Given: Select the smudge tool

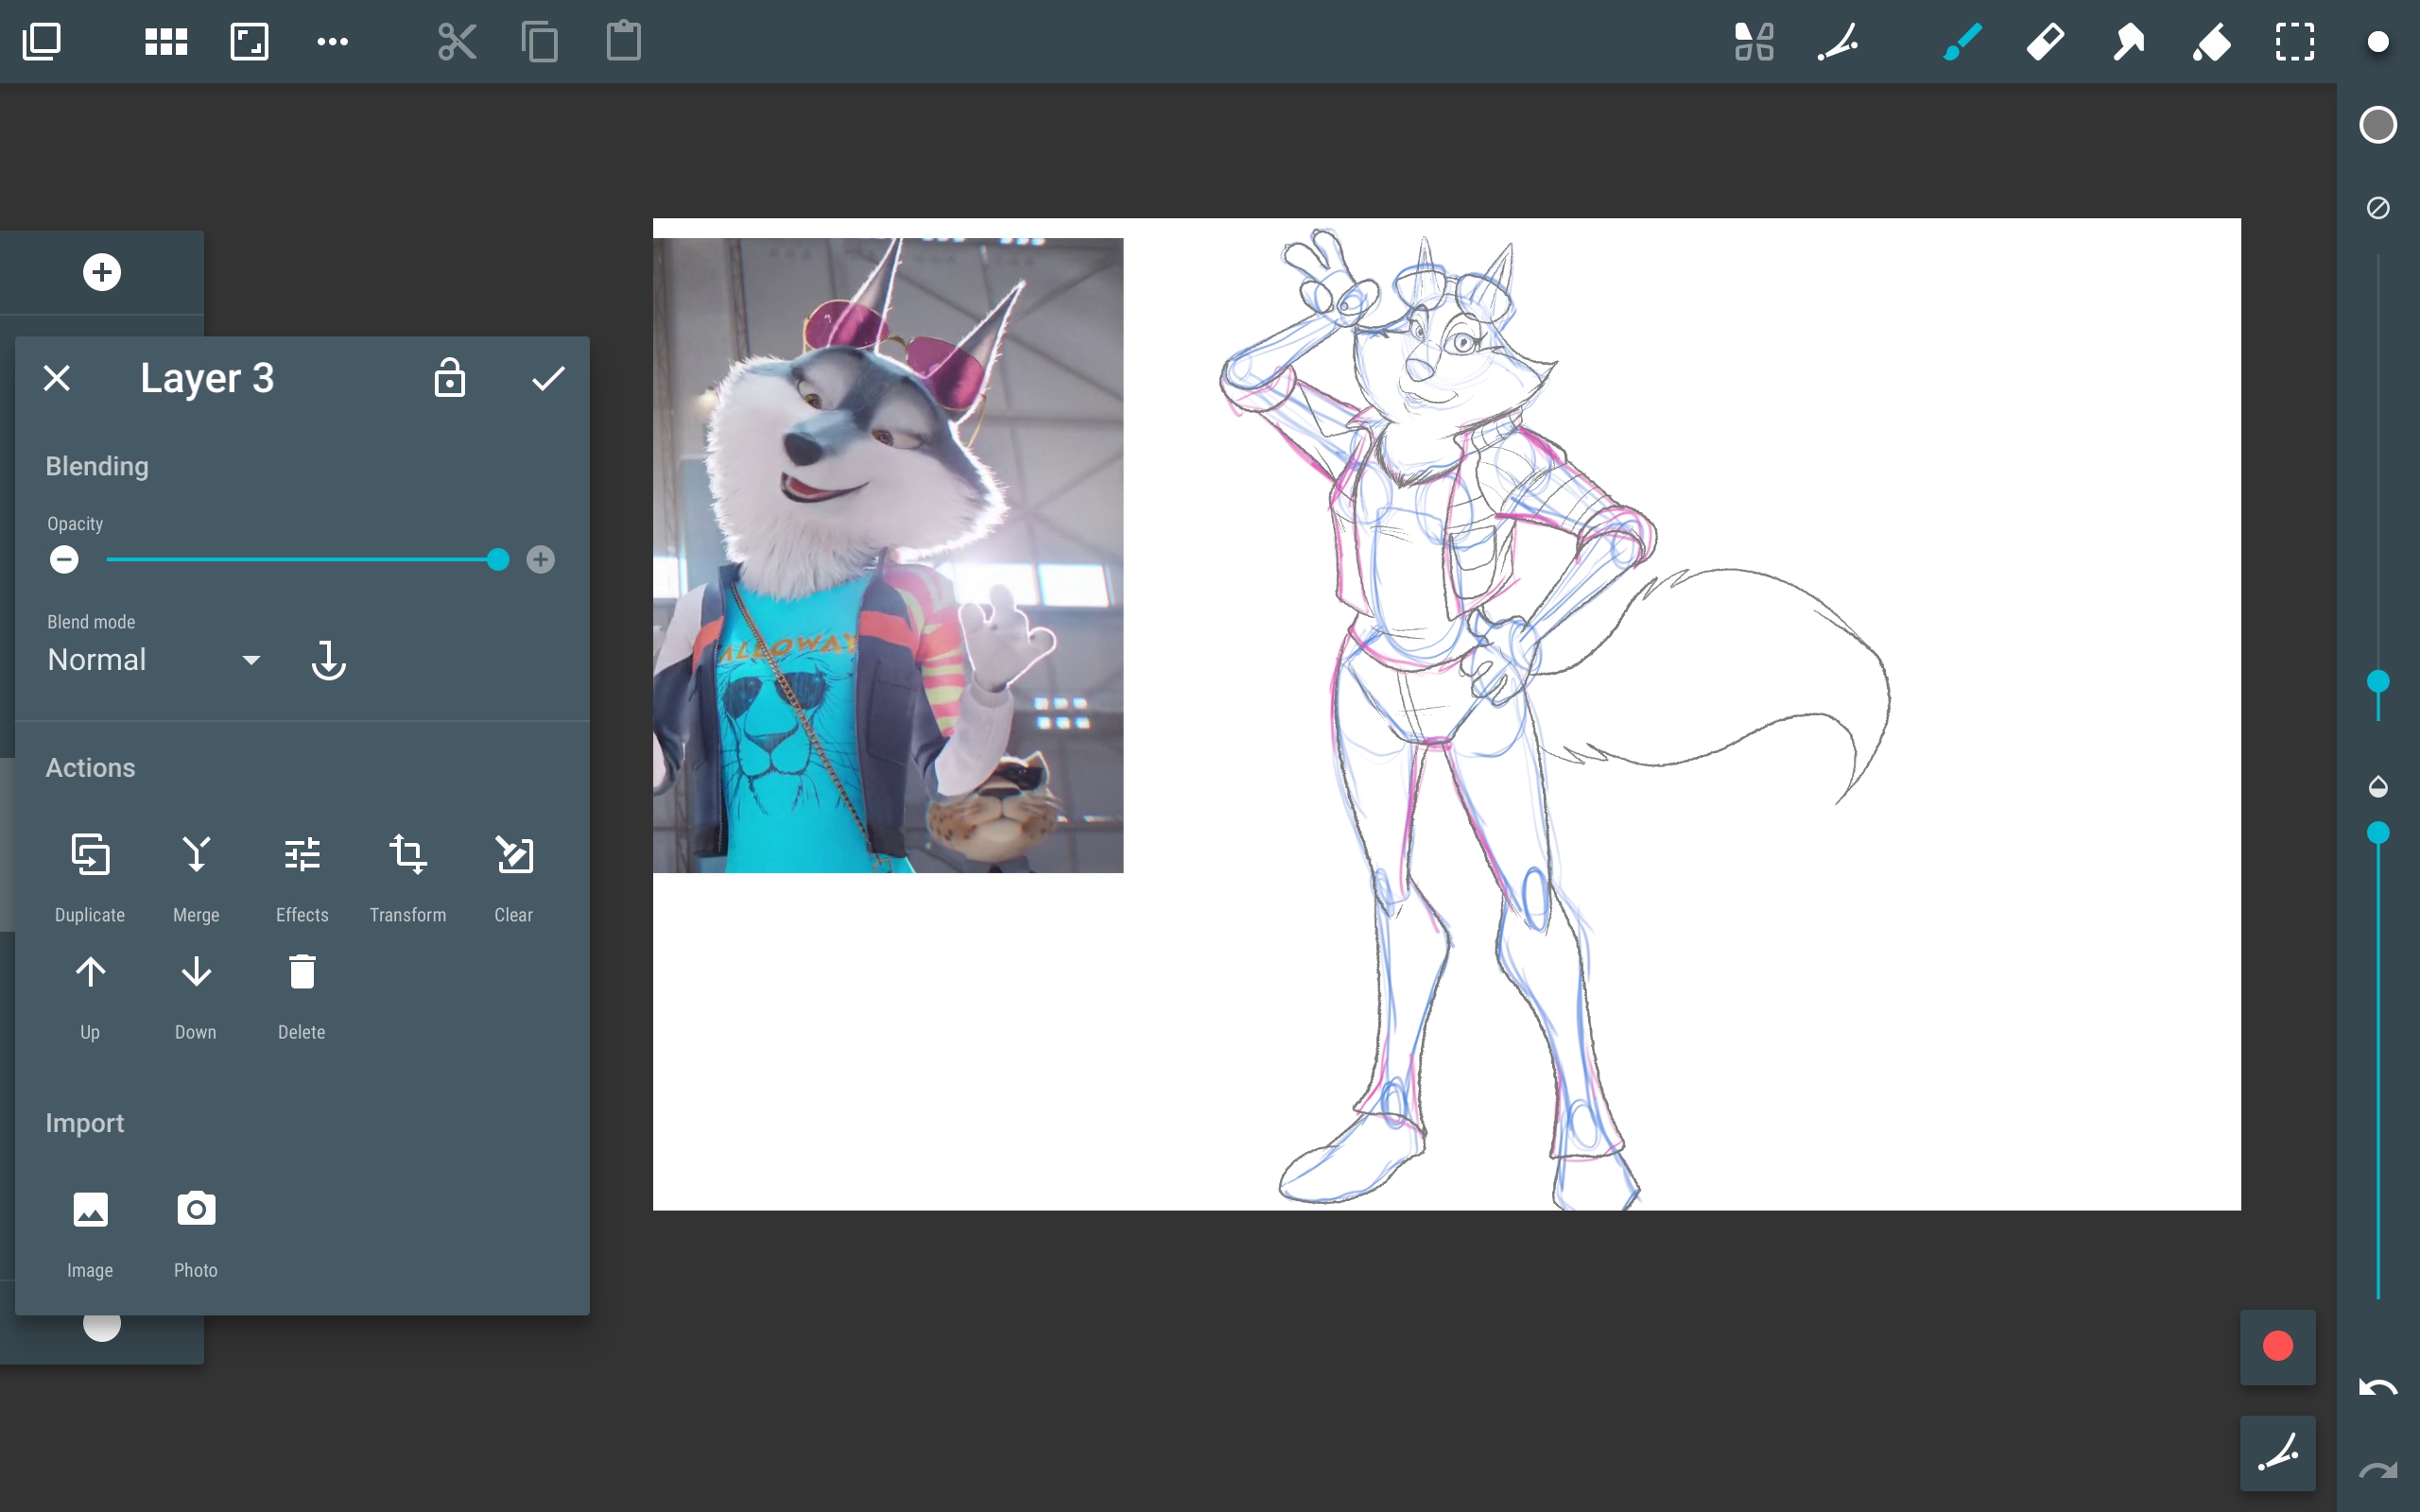Looking at the screenshot, I should point(2128,42).
